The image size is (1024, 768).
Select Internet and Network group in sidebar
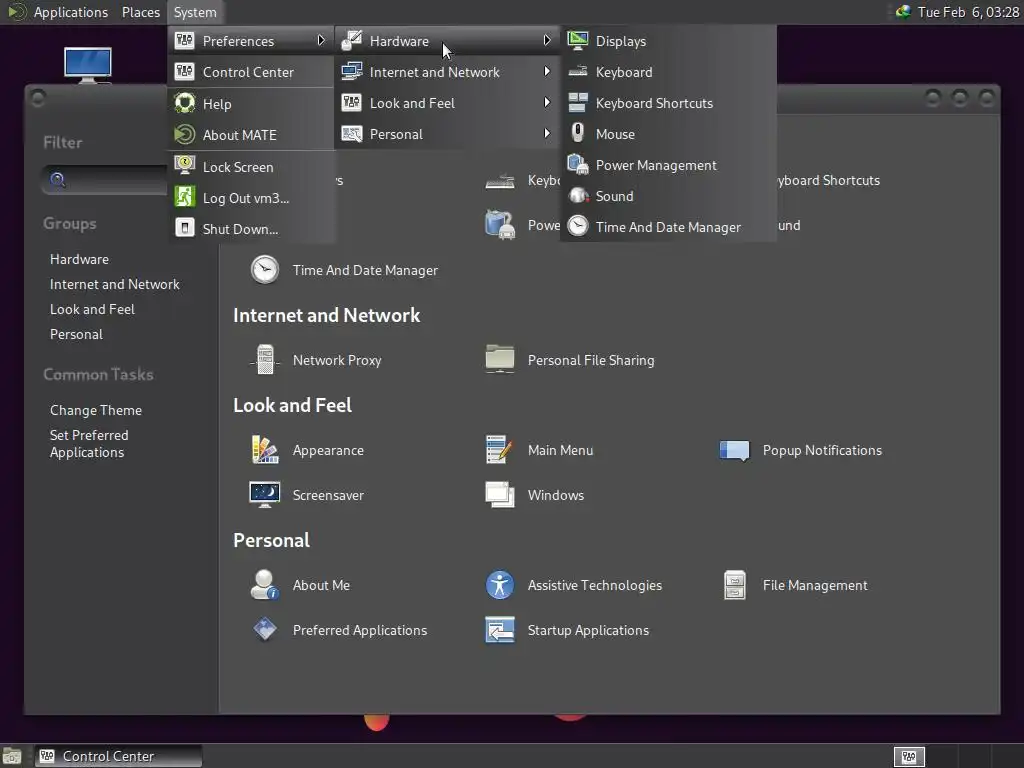[114, 284]
